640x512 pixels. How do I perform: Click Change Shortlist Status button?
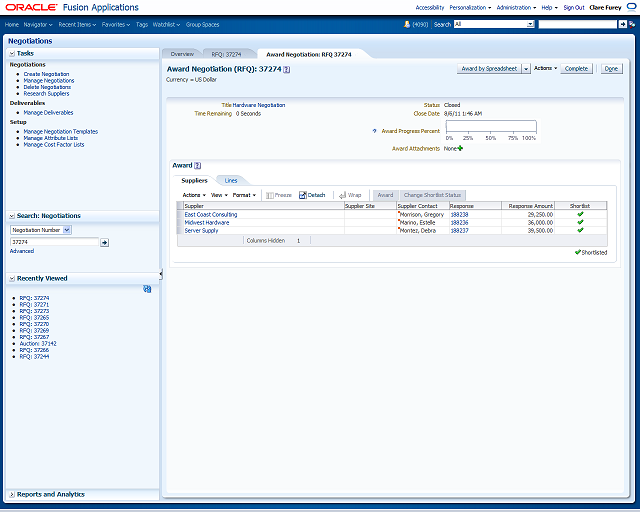(x=432, y=195)
